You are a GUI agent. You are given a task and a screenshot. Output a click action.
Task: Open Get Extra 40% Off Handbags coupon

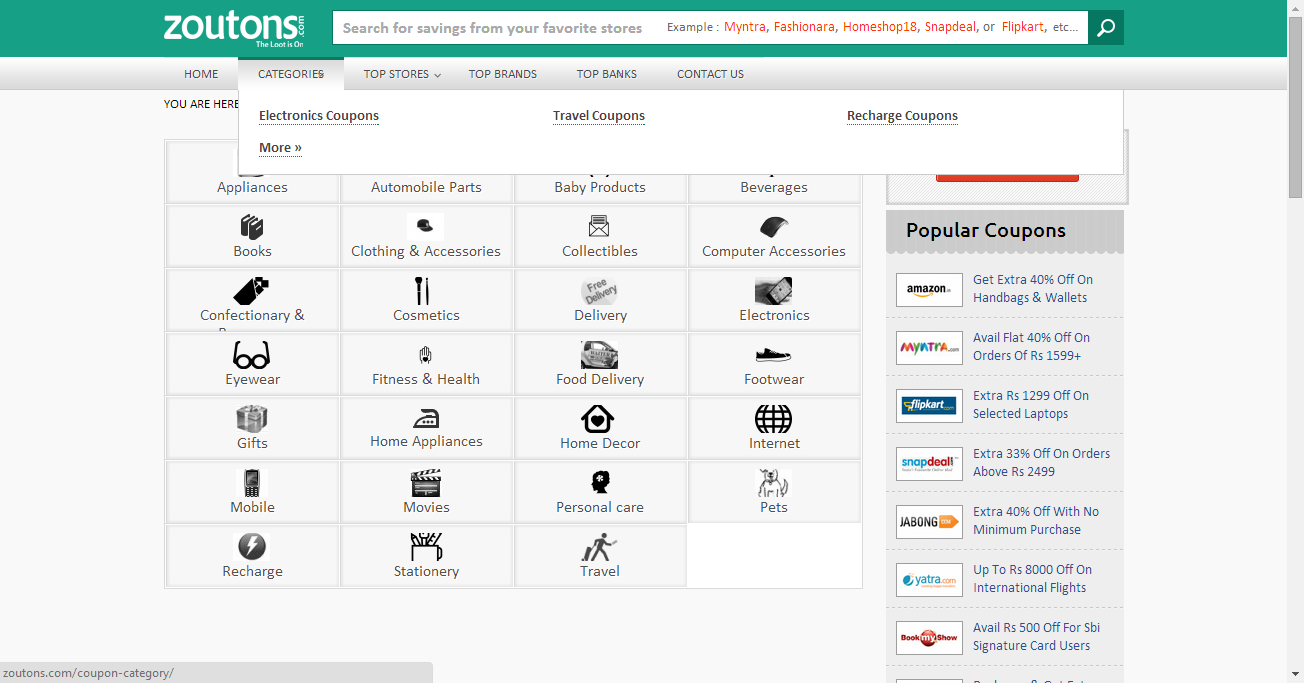coord(1033,289)
